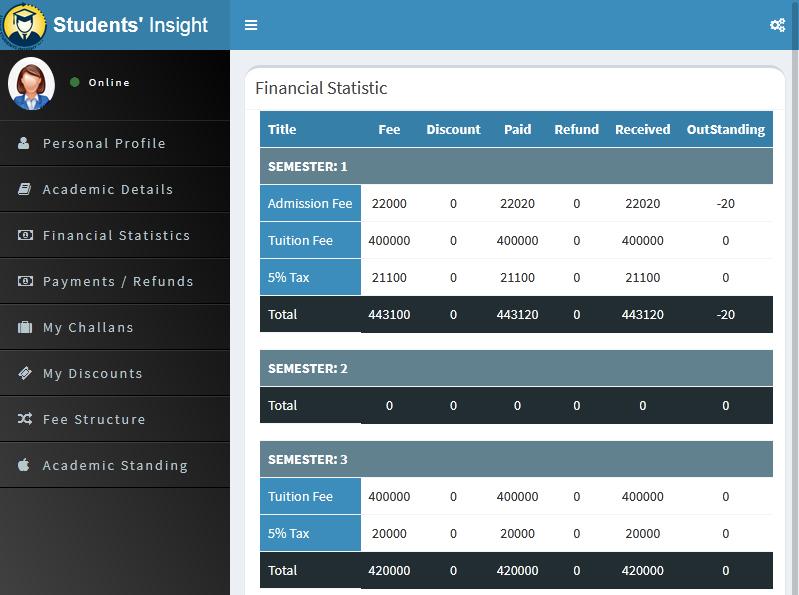Click the user avatar picture
Screen dimensions: 799x595
pos(31,84)
